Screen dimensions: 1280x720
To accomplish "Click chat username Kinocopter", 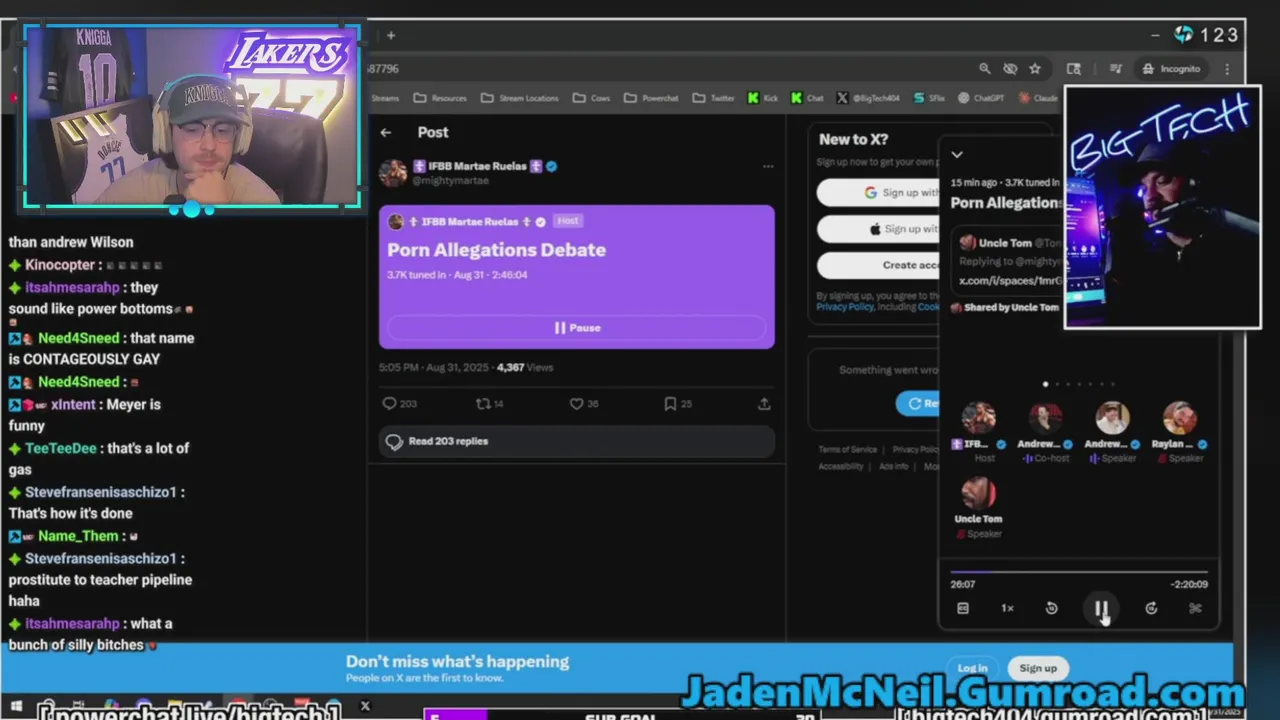I will click(61, 265).
